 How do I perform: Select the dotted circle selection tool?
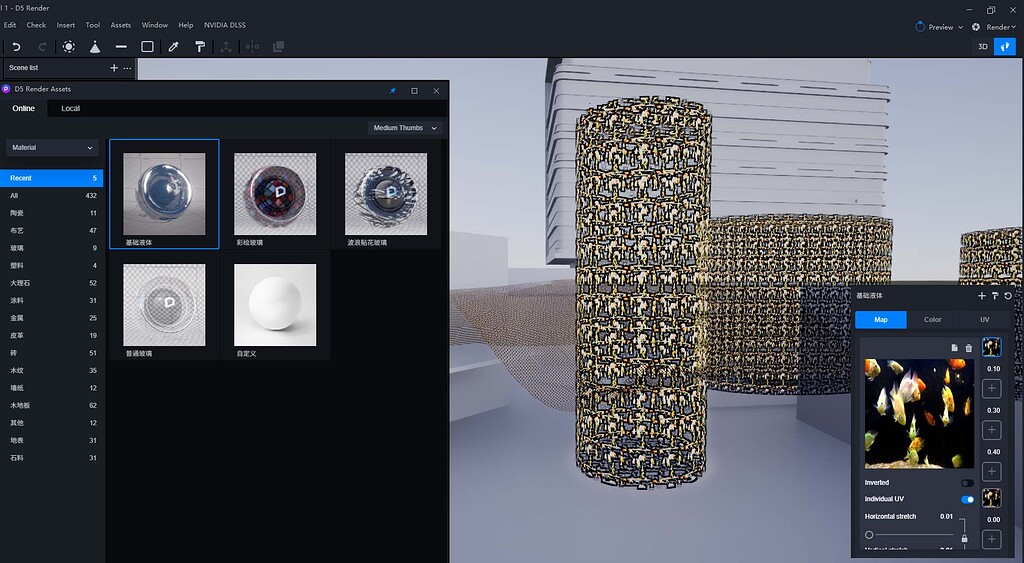click(69, 46)
